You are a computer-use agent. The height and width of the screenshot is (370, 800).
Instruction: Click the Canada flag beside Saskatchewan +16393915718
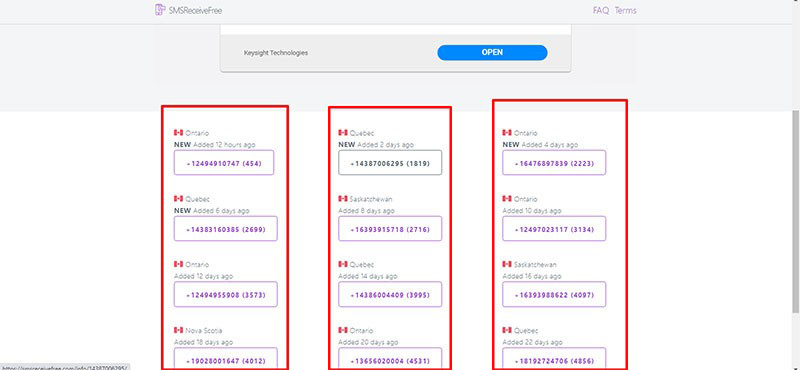pos(343,199)
